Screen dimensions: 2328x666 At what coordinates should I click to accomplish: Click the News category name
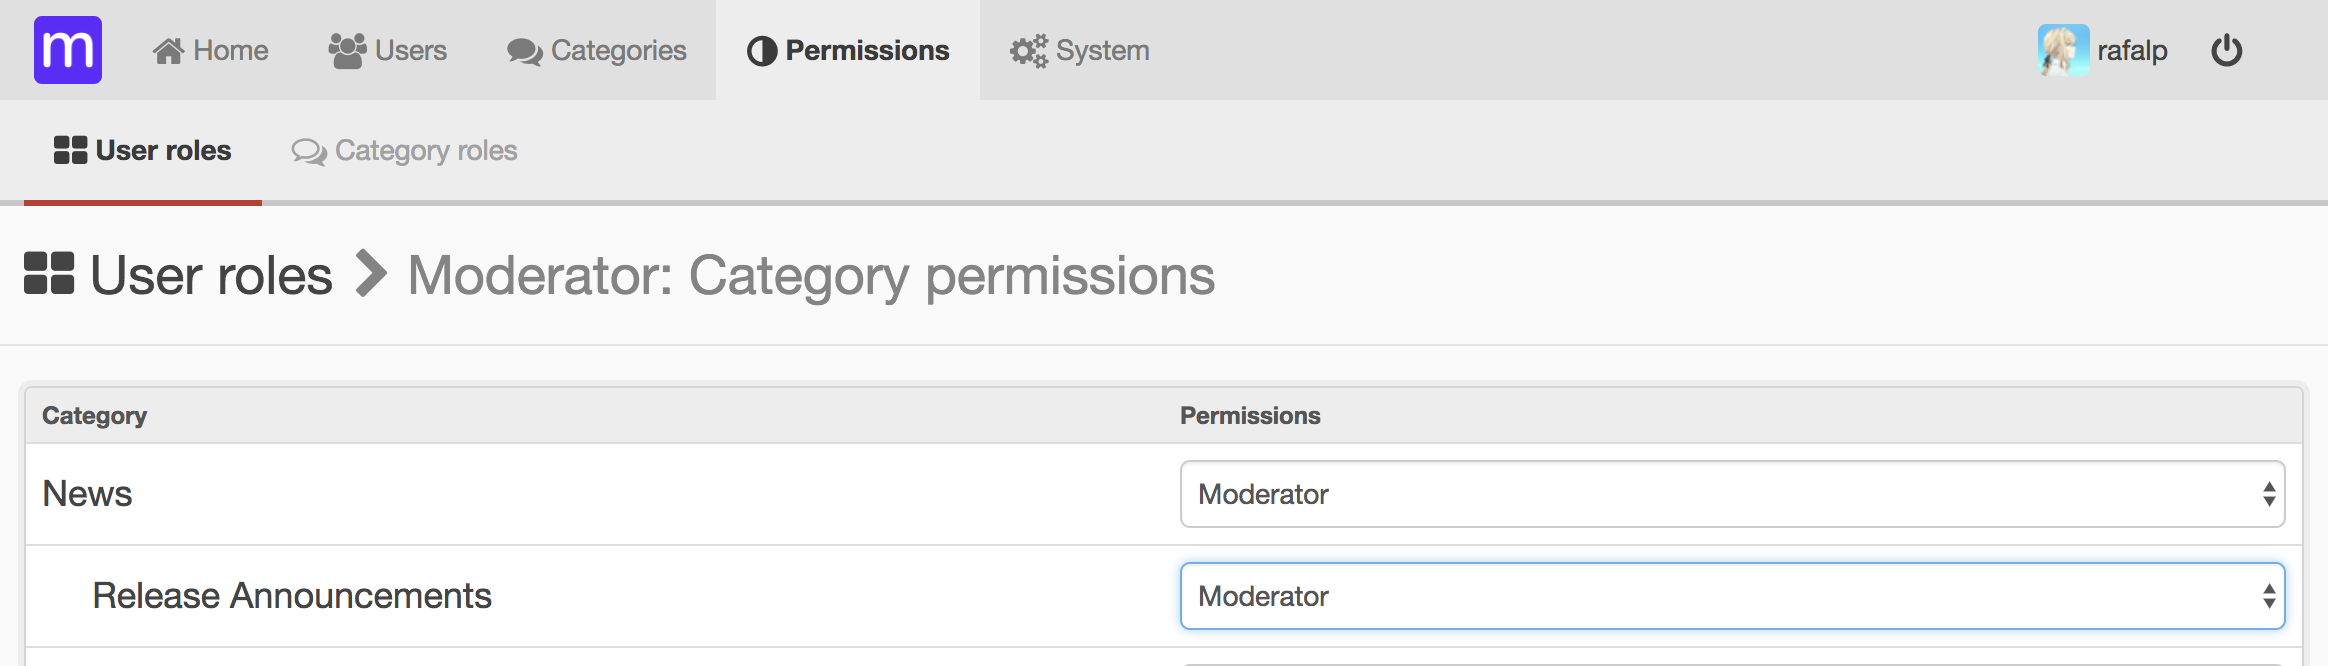tap(87, 494)
